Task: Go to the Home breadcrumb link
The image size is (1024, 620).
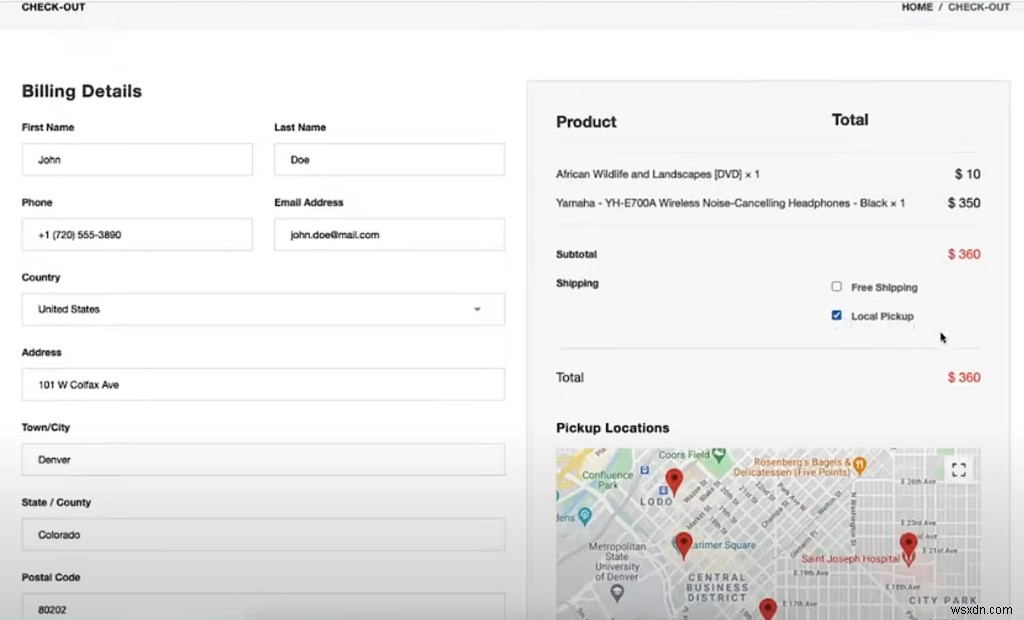Action: coord(917,7)
